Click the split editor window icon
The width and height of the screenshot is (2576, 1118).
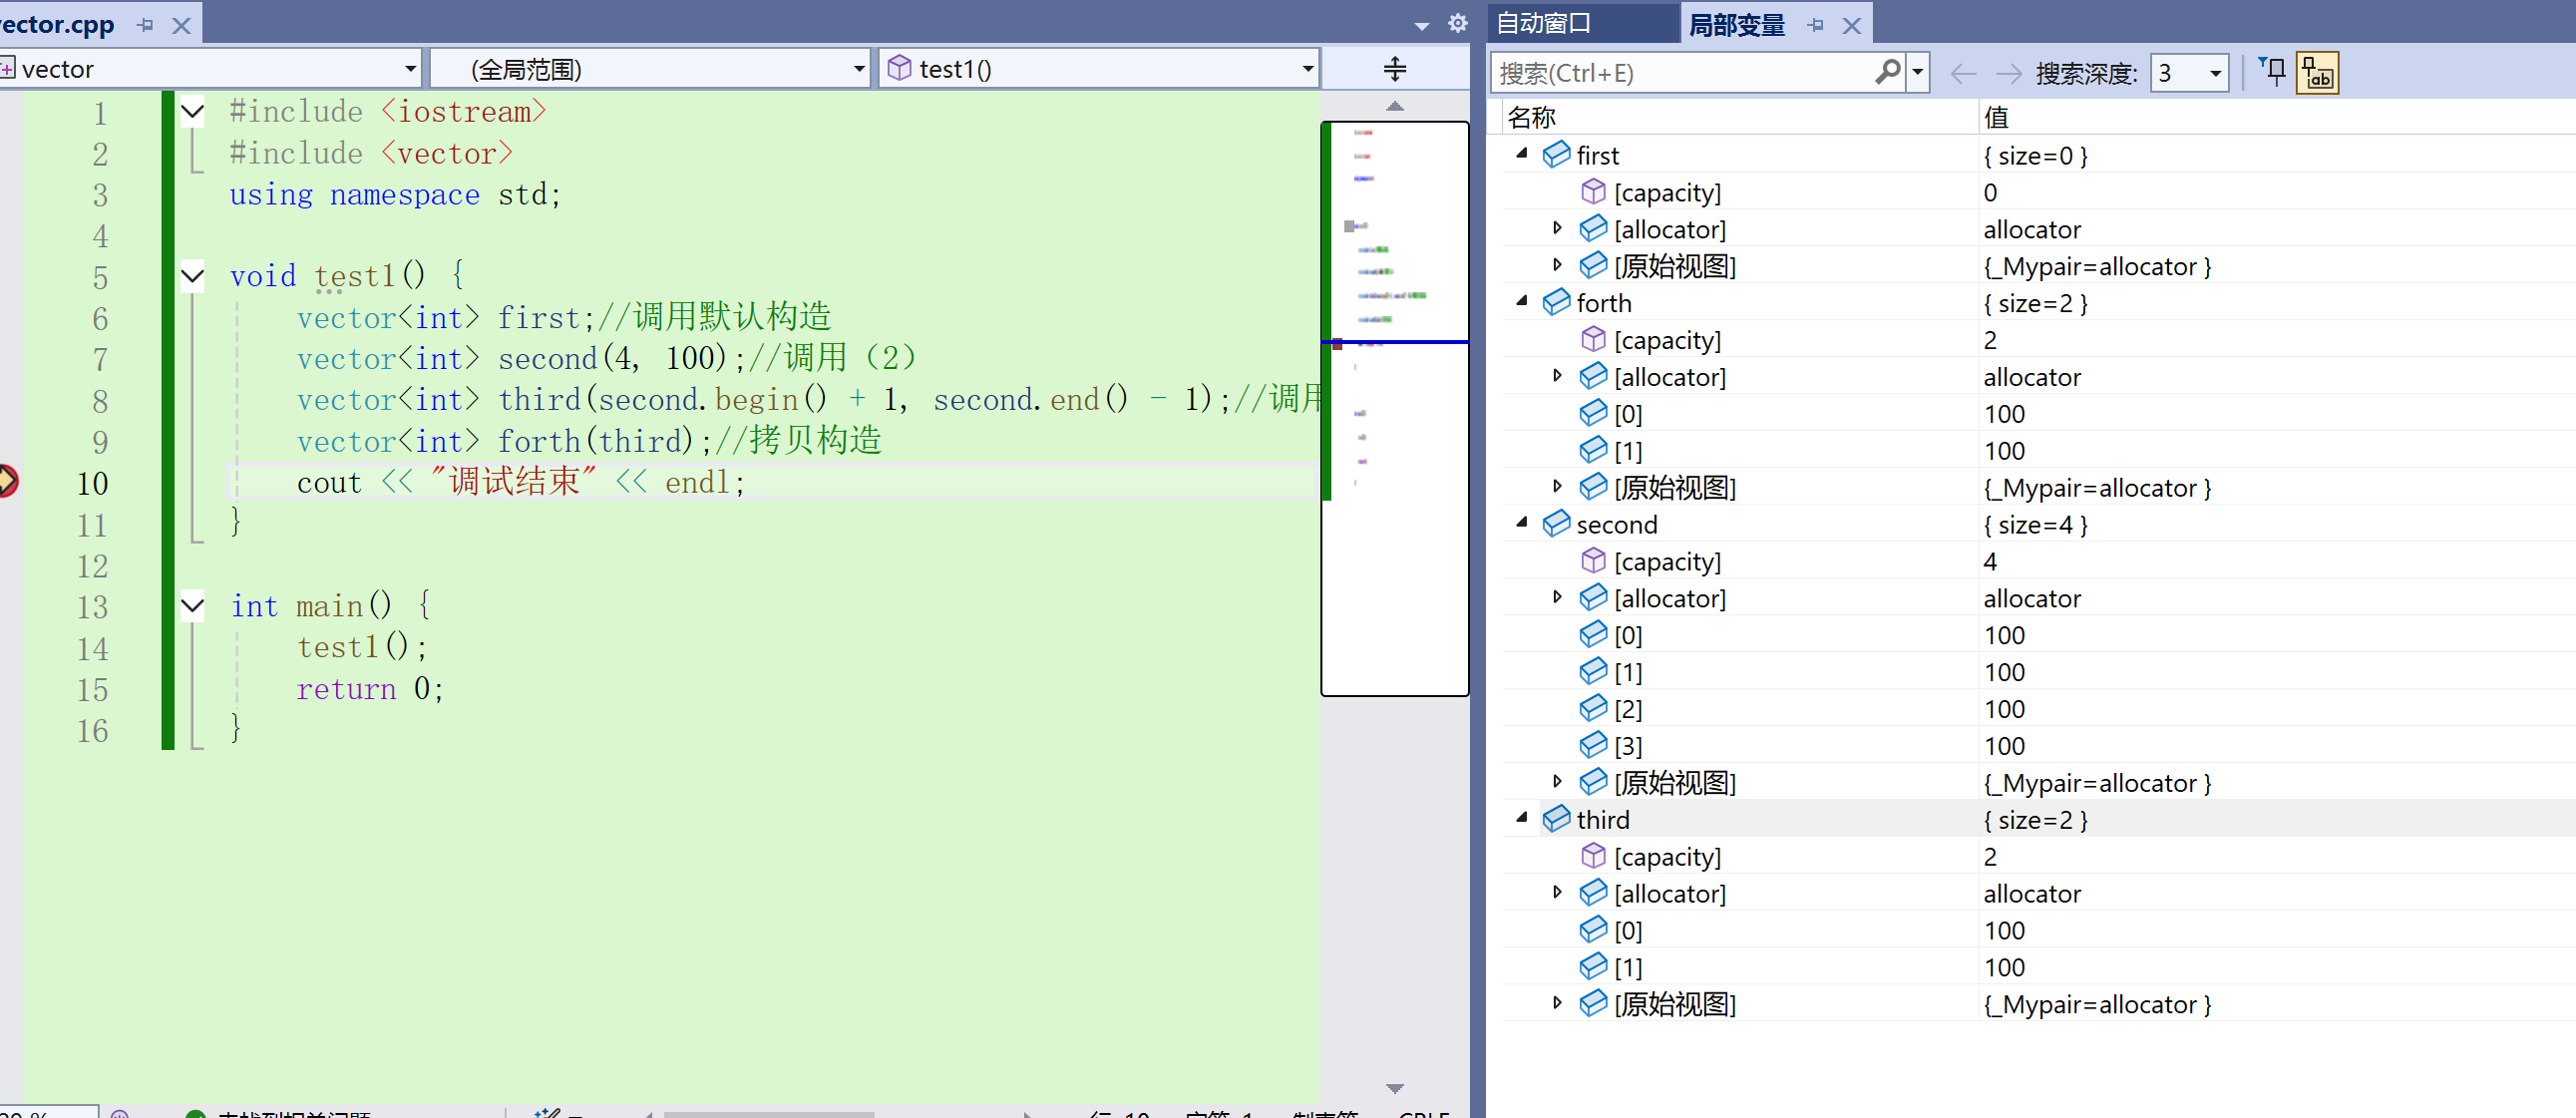[1394, 69]
